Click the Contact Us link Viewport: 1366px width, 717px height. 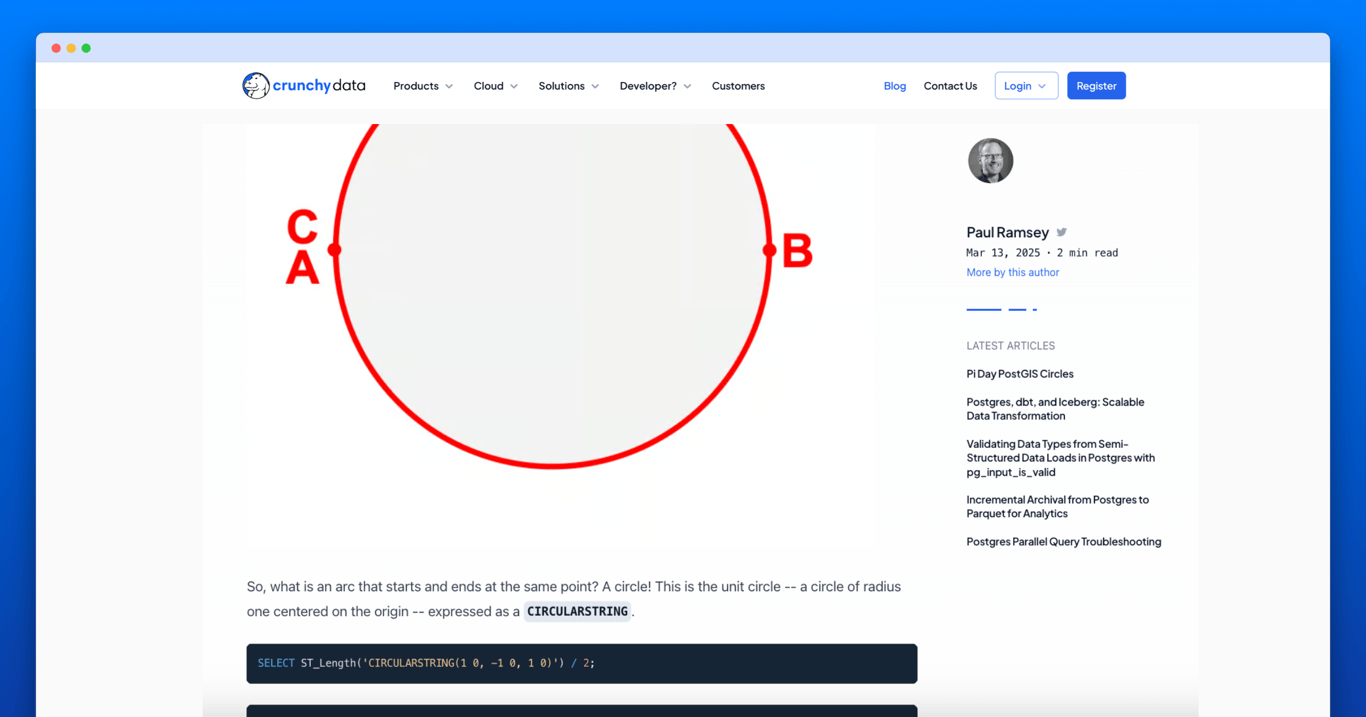point(950,86)
